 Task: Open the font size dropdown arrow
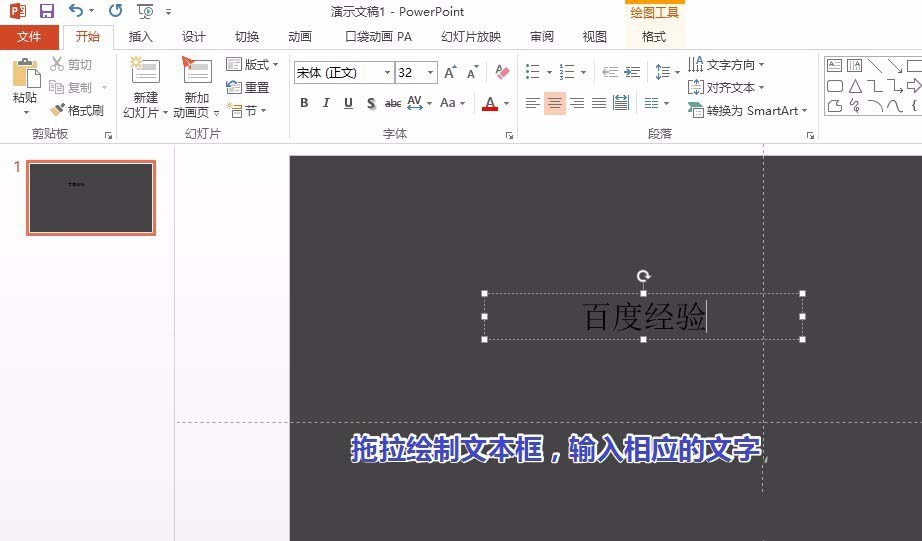(x=430, y=72)
